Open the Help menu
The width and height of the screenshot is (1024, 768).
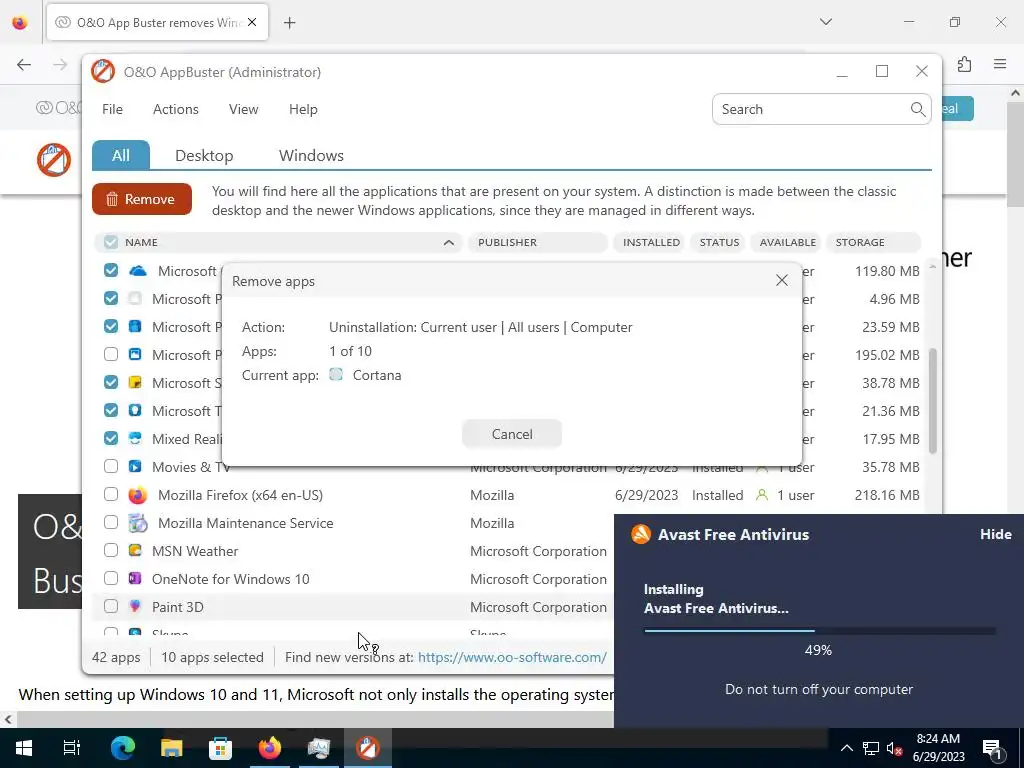303,109
